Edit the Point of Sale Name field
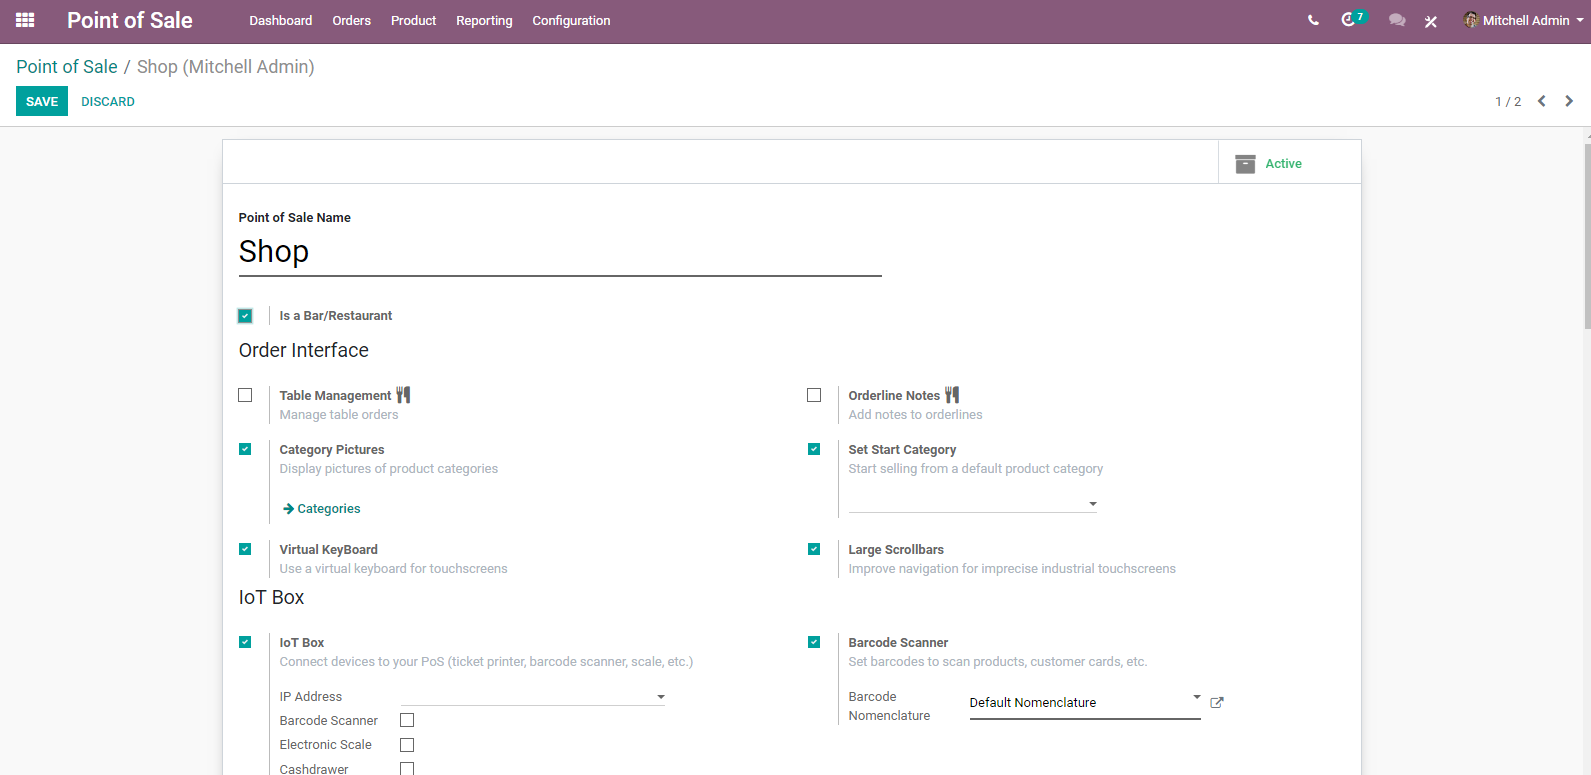 (x=560, y=252)
